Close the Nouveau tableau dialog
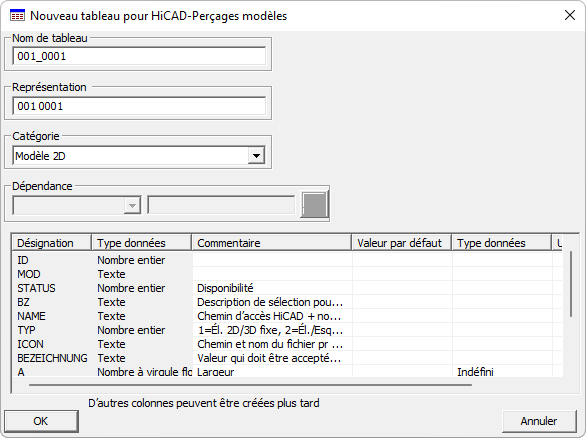The image size is (586, 438). tap(570, 15)
